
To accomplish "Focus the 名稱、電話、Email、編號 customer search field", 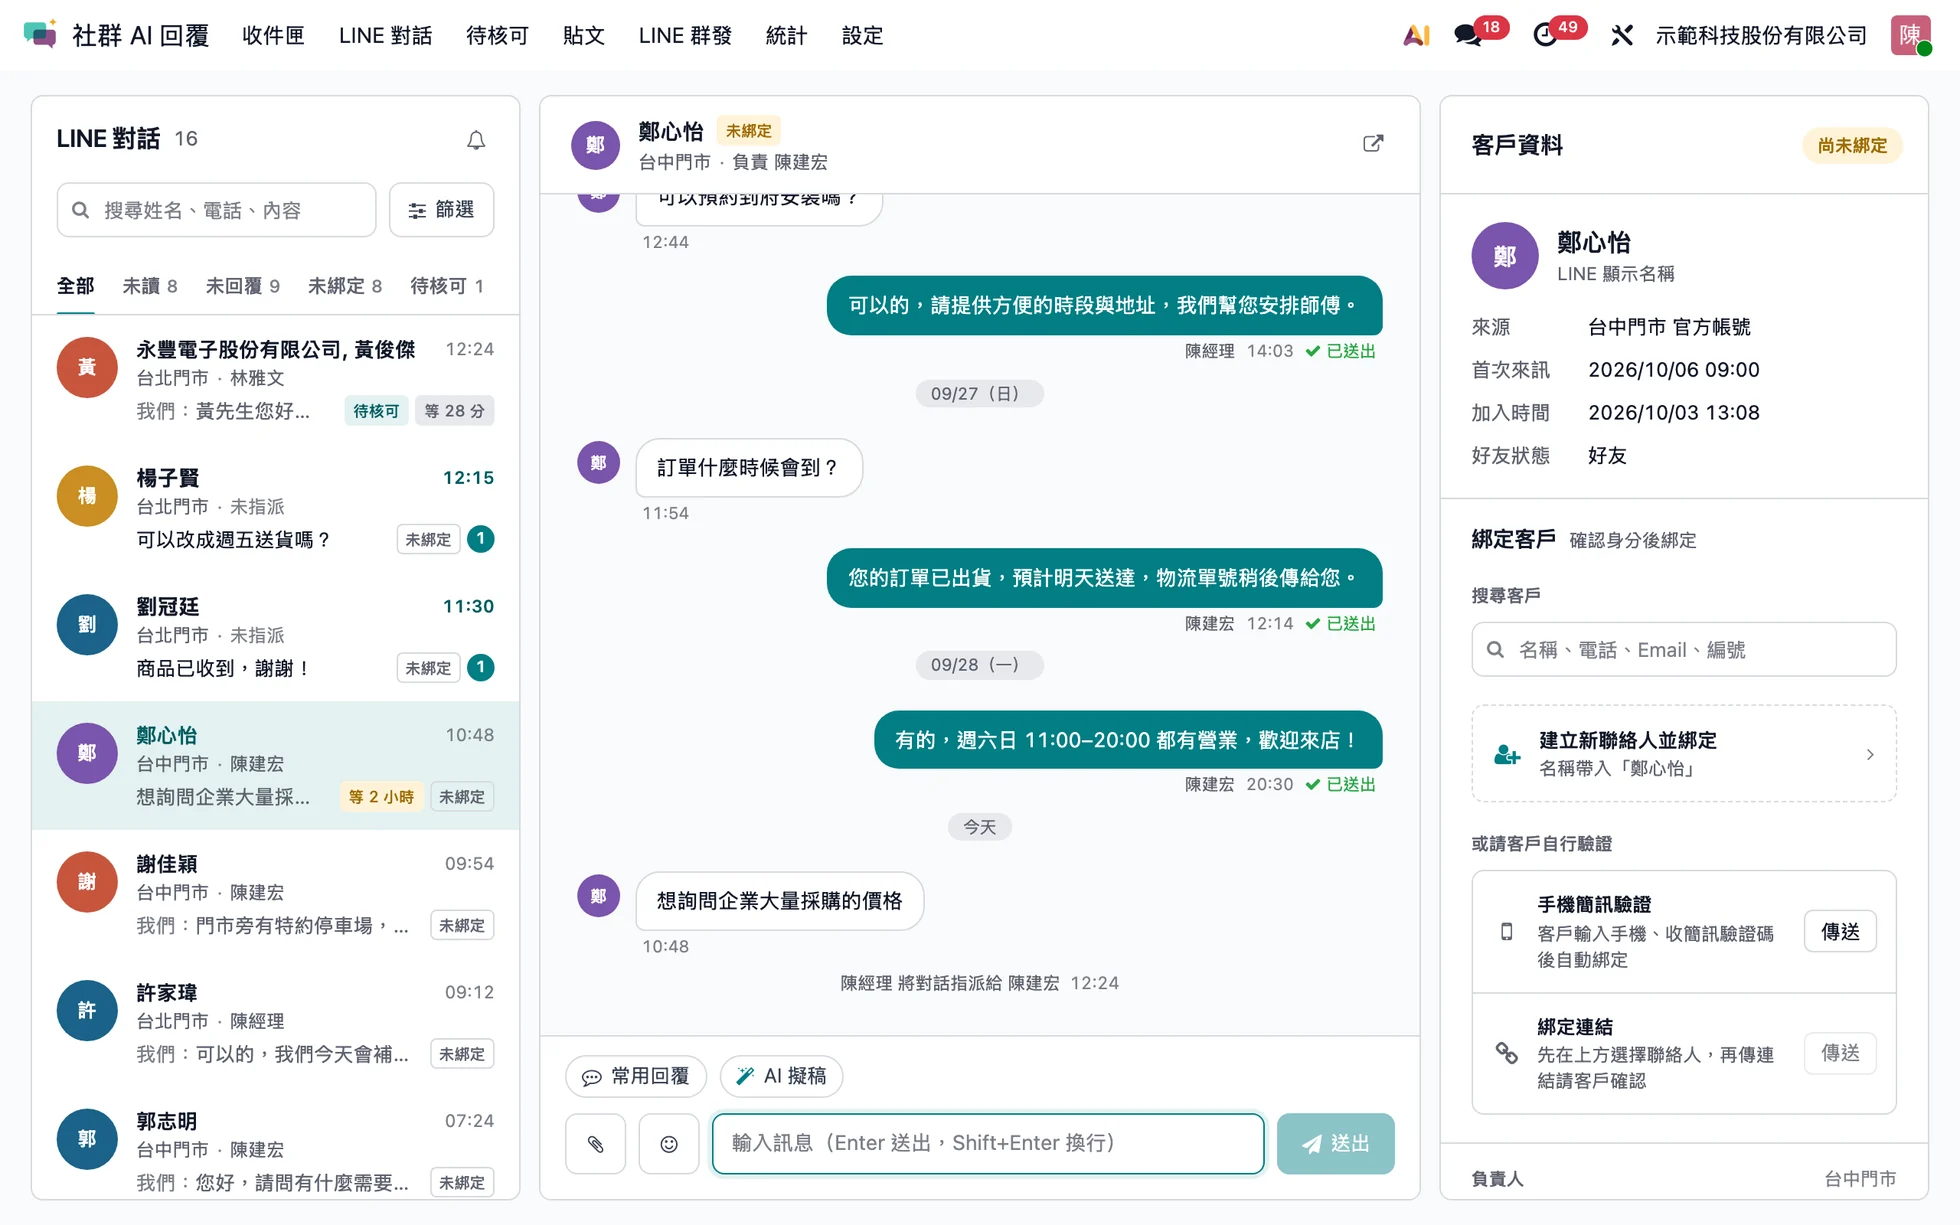I will [1684, 650].
